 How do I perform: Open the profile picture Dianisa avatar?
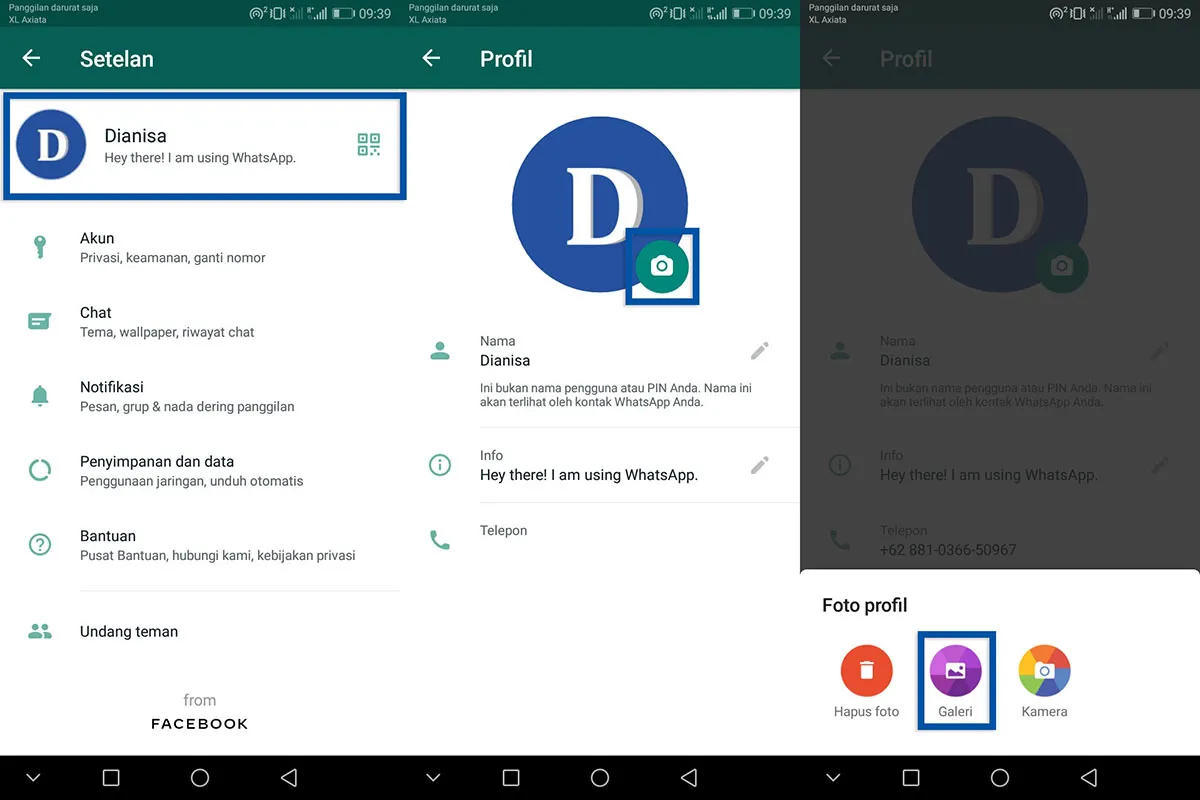tap(51, 144)
